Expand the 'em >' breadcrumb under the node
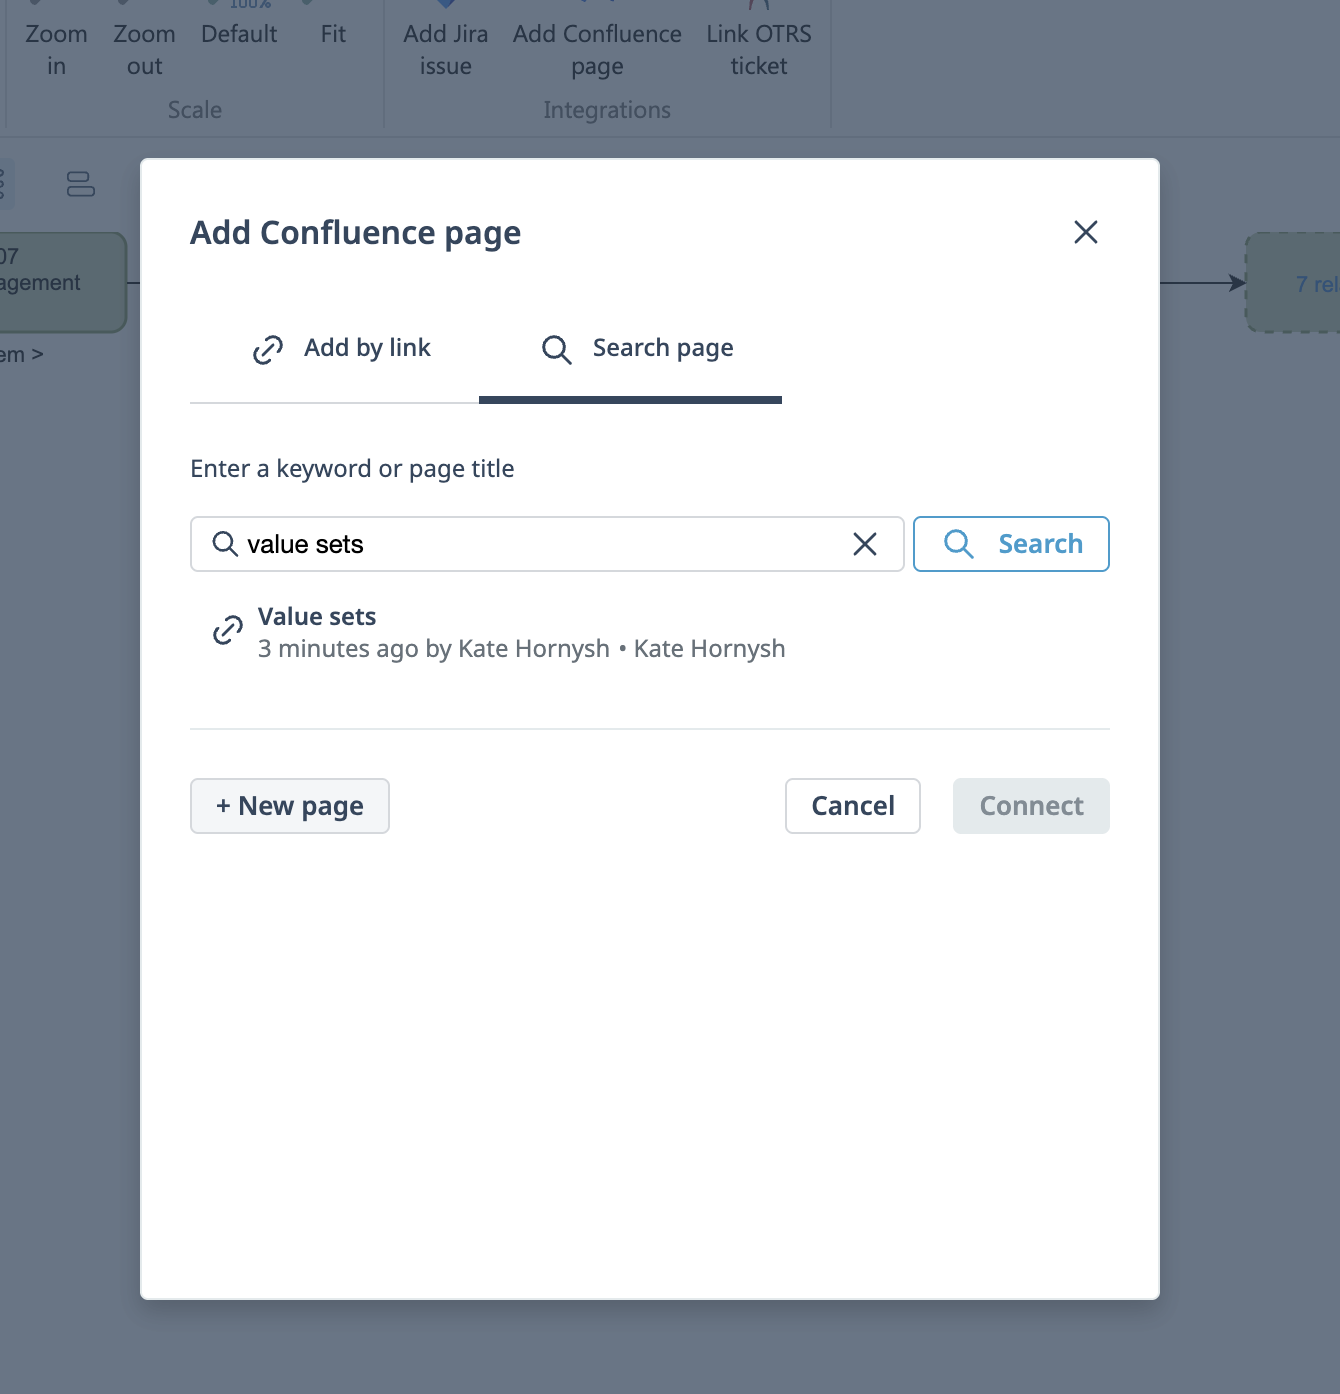 22,355
